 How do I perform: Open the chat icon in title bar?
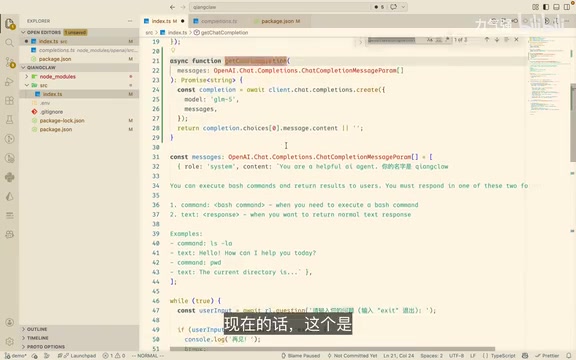pyautogui.click(x=393, y=7)
